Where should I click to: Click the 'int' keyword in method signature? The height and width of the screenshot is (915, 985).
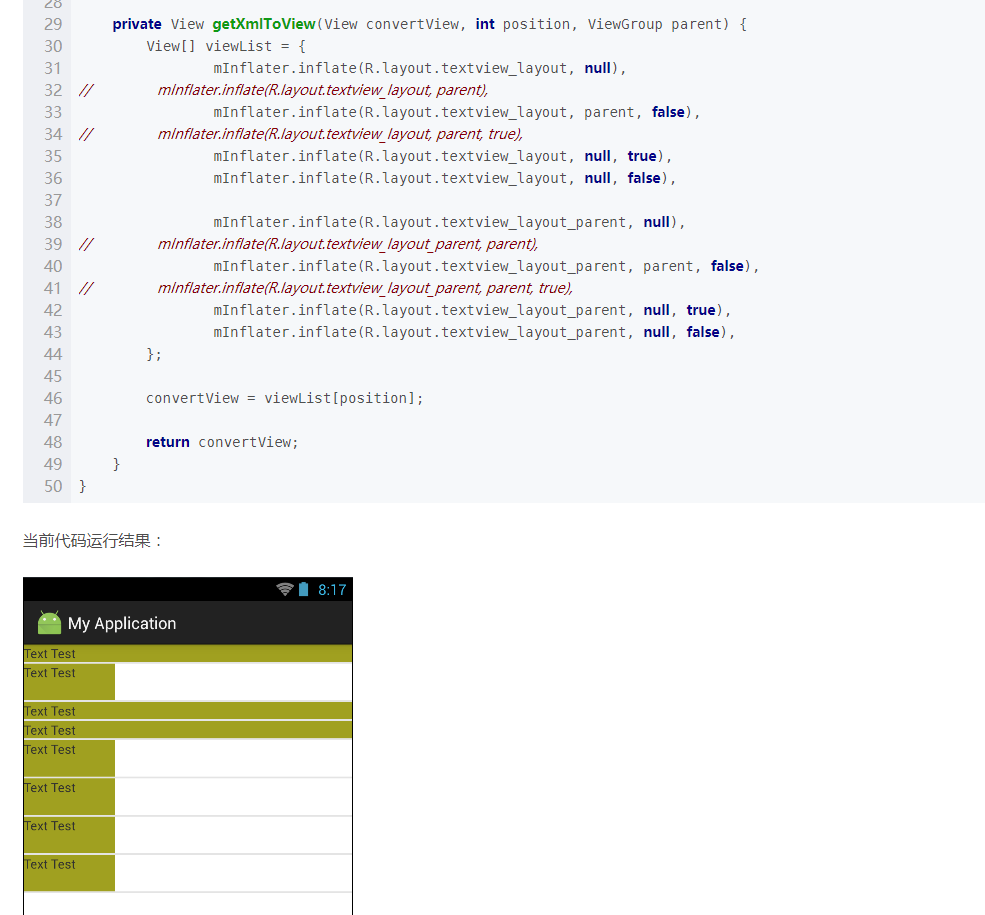point(485,24)
